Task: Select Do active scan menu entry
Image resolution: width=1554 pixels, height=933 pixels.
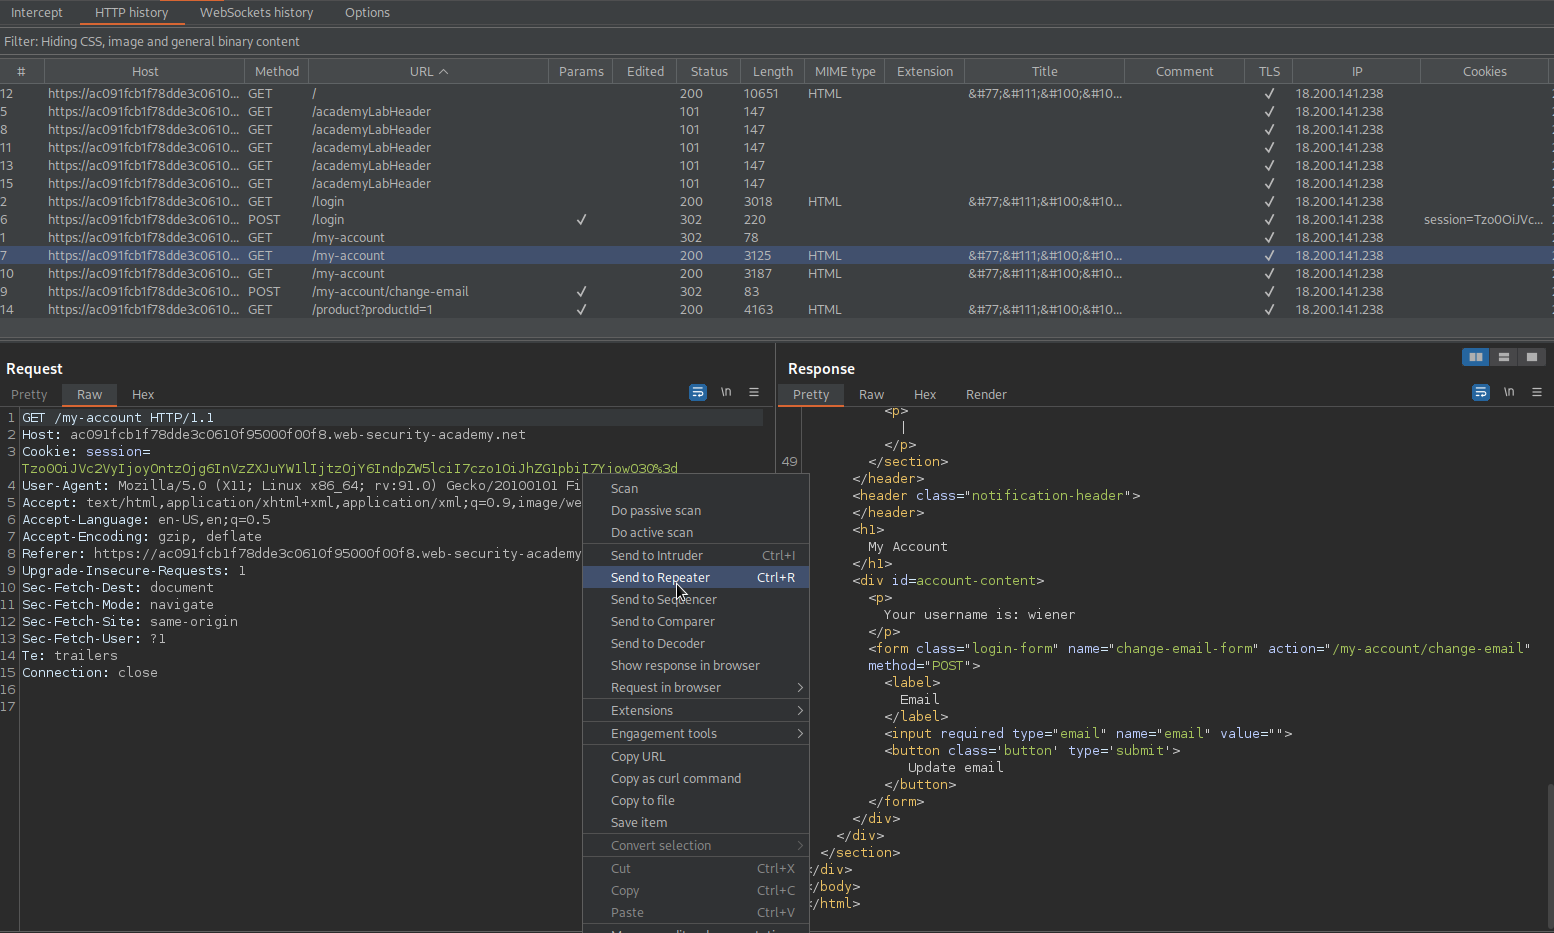Action: (696, 533)
